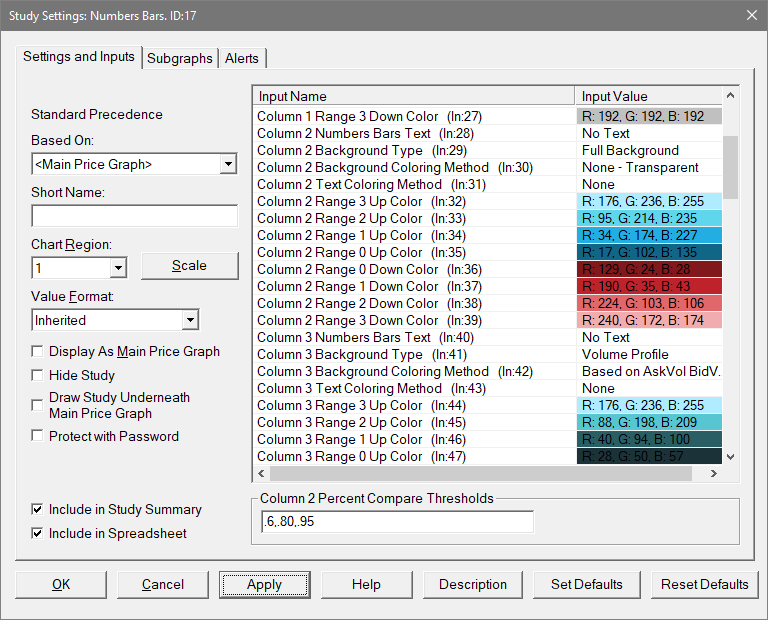
Task: Enable Protect with Password option
Action: point(38,437)
